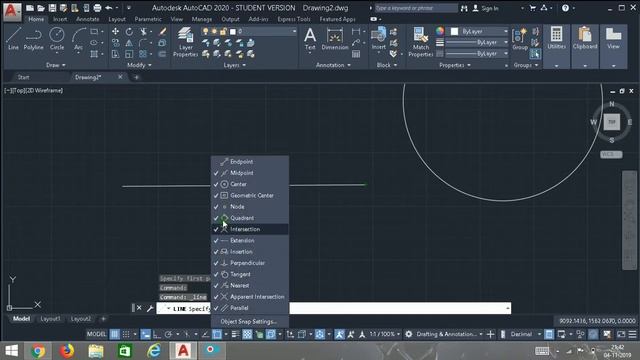Click Sign In
This screenshot has height=360, width=640.
click(x=486, y=8)
